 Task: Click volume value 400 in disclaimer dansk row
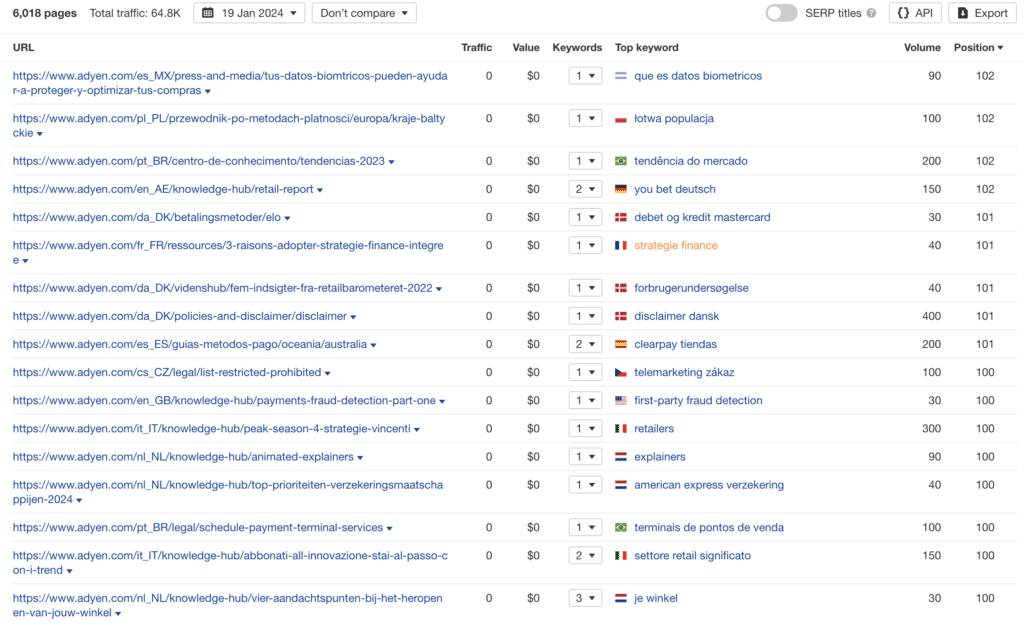click(x=931, y=316)
